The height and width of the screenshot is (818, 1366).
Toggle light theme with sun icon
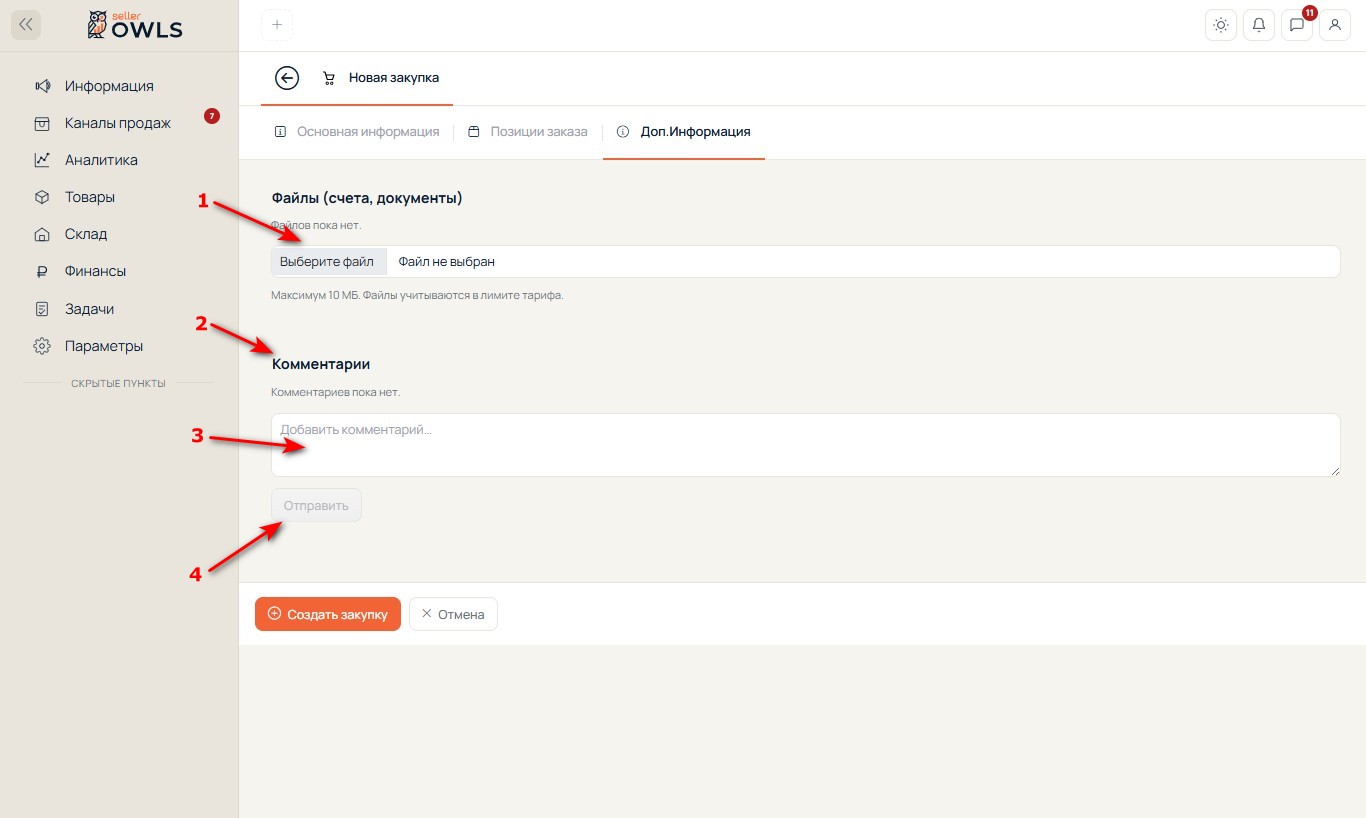coord(1221,25)
